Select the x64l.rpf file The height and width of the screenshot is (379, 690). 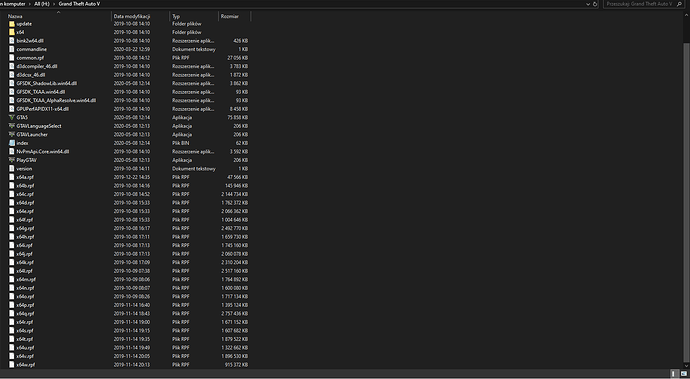click(24, 271)
